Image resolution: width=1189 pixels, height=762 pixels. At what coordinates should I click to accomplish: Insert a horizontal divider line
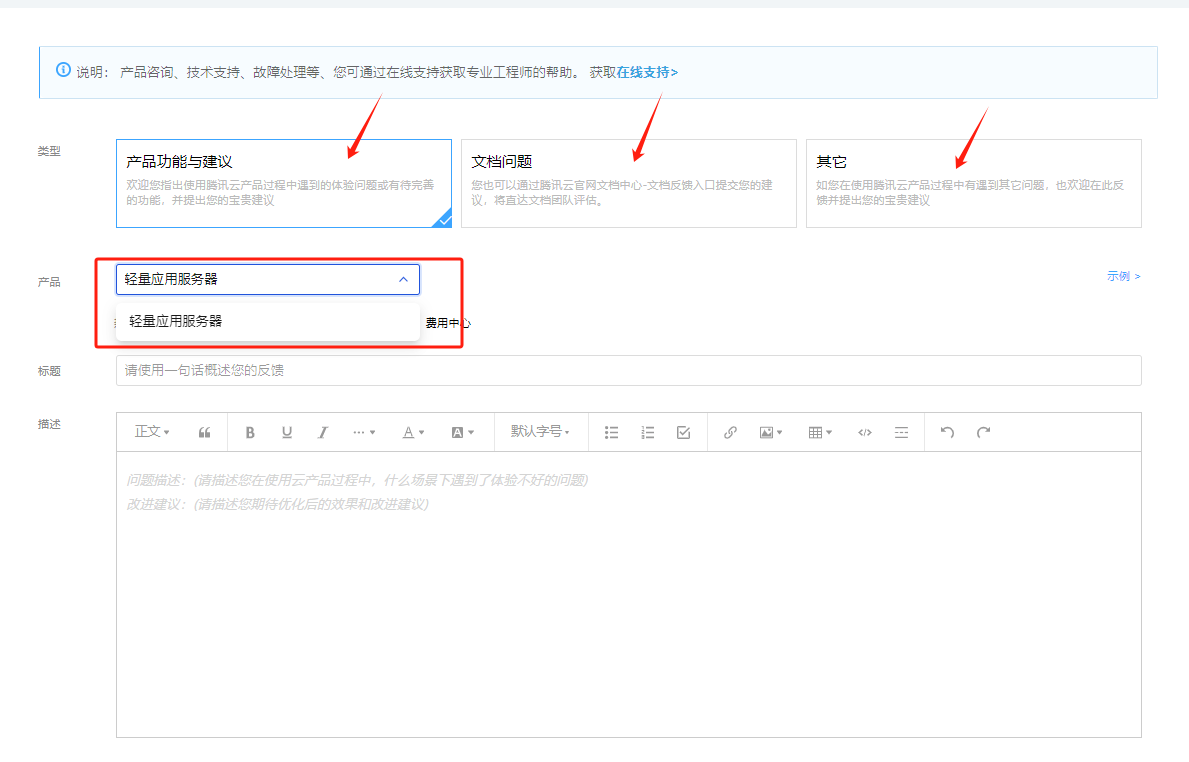(x=901, y=432)
